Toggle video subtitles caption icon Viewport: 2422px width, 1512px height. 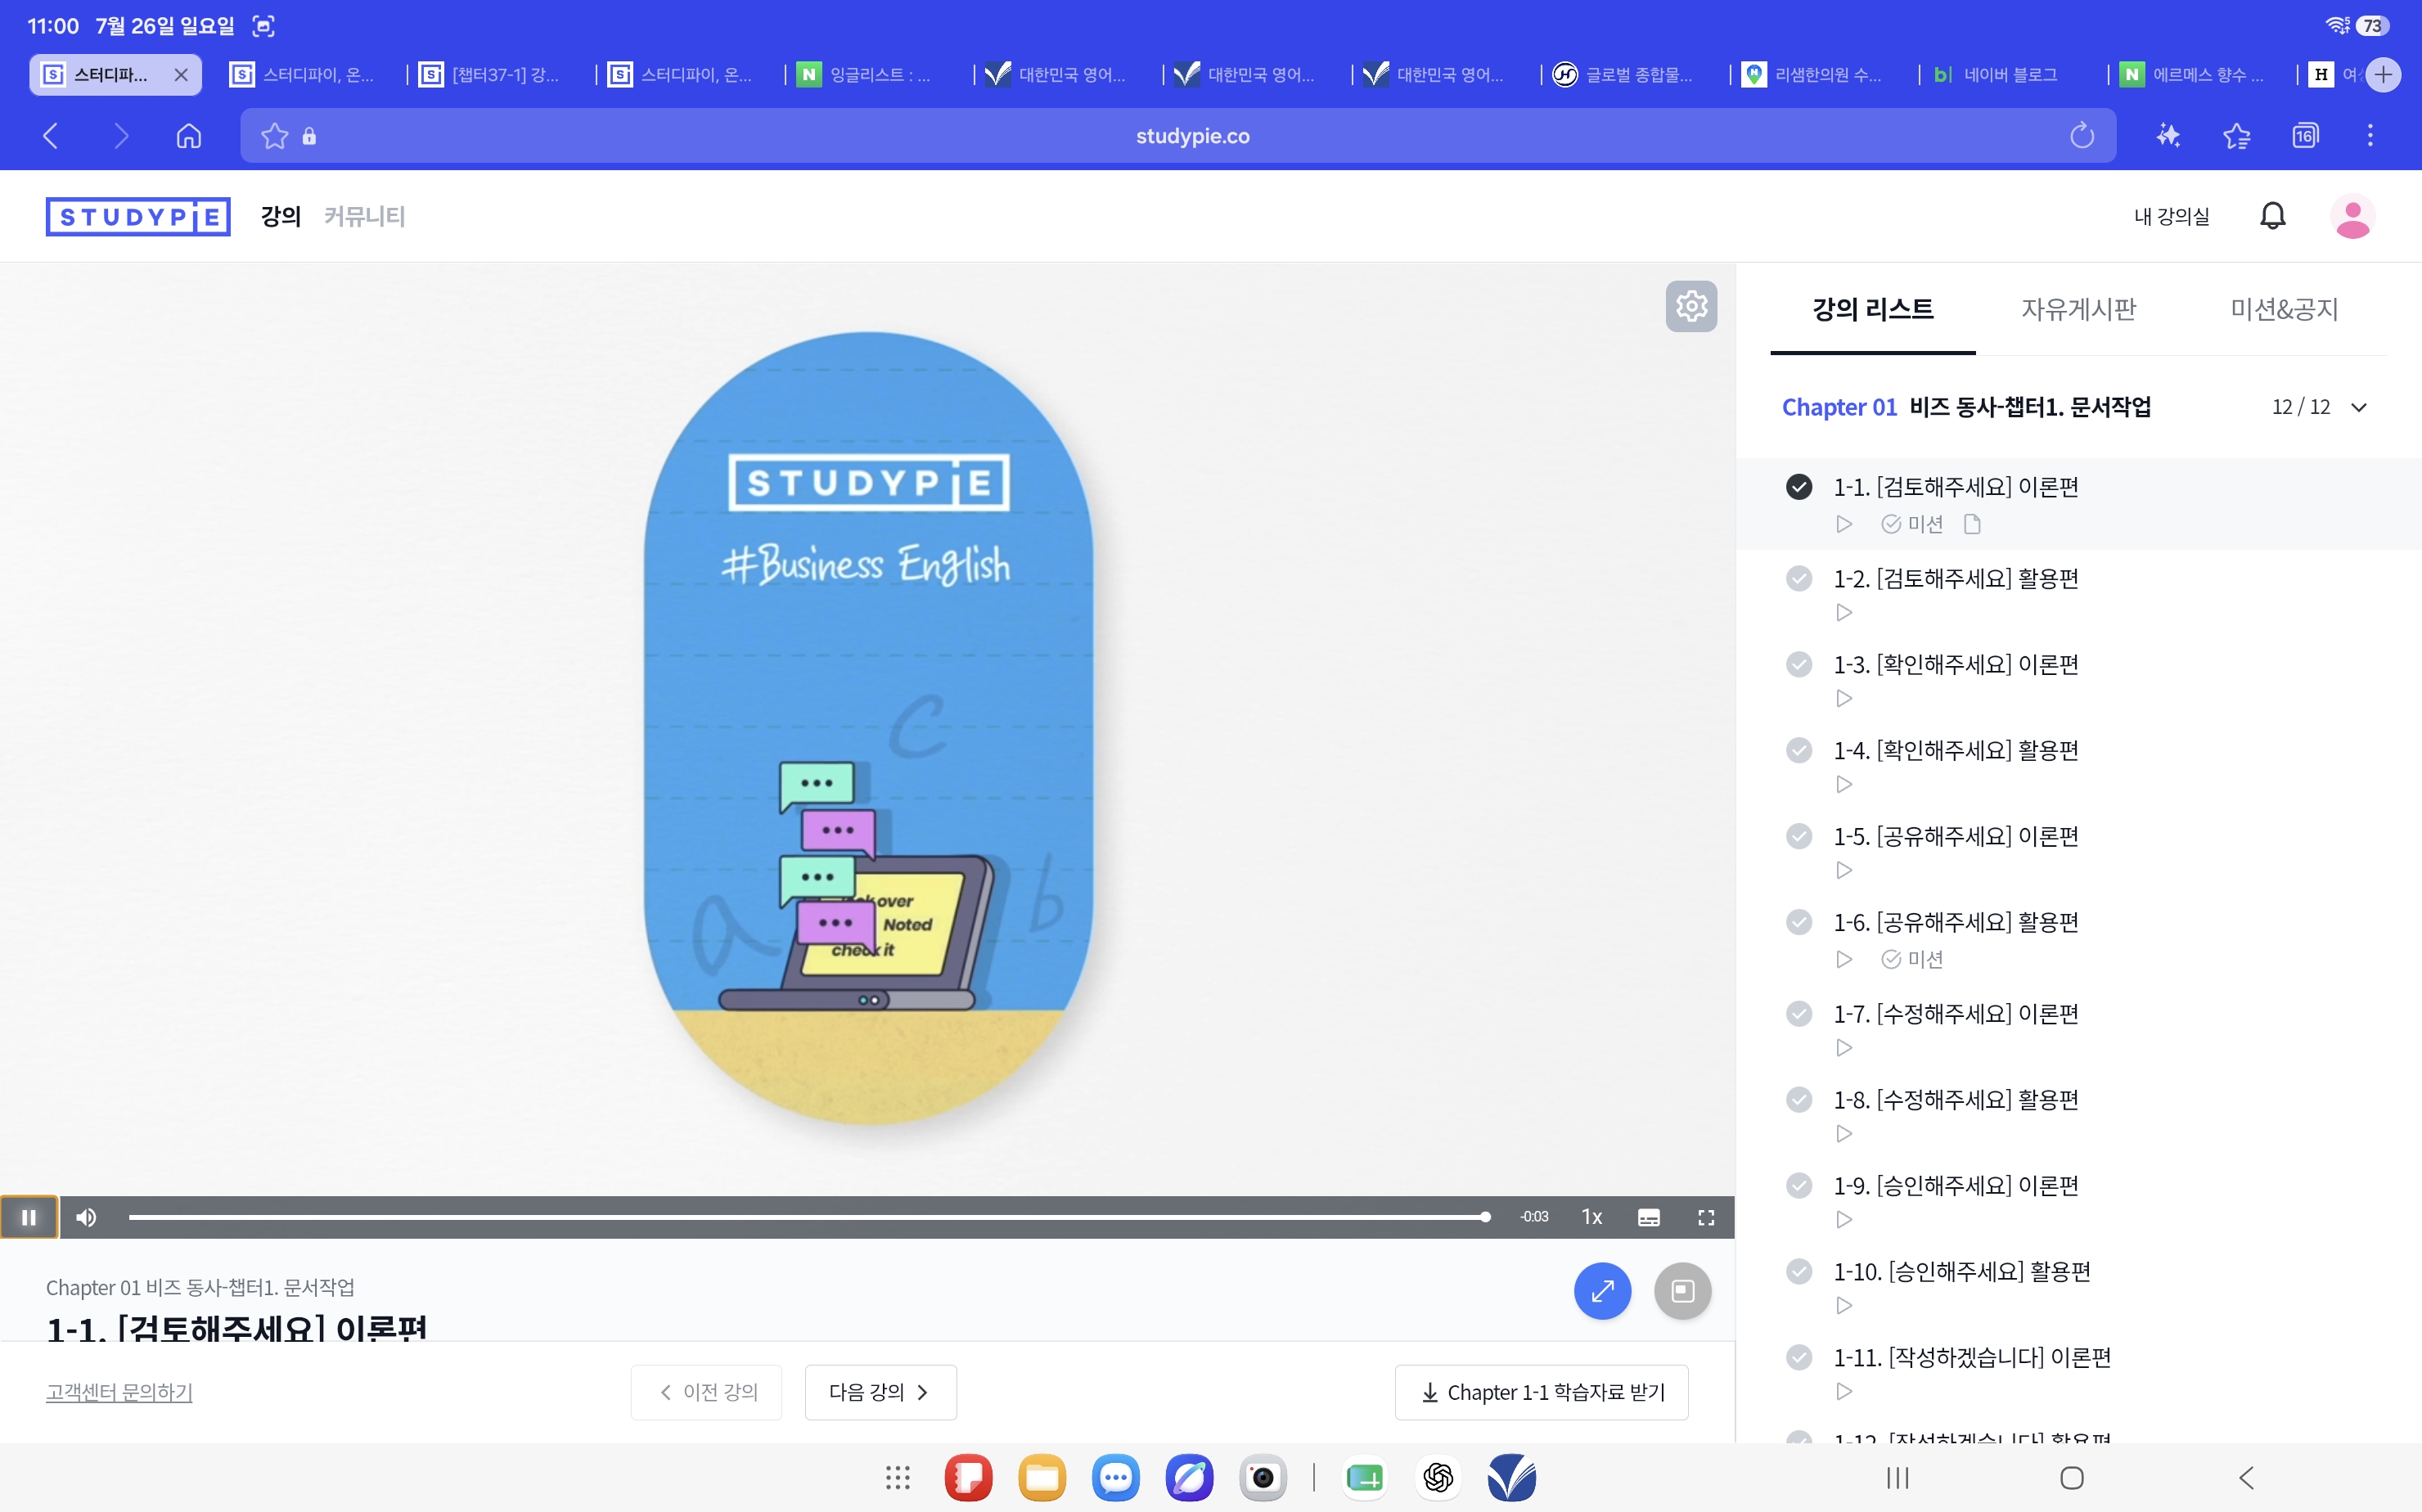[x=1649, y=1217]
